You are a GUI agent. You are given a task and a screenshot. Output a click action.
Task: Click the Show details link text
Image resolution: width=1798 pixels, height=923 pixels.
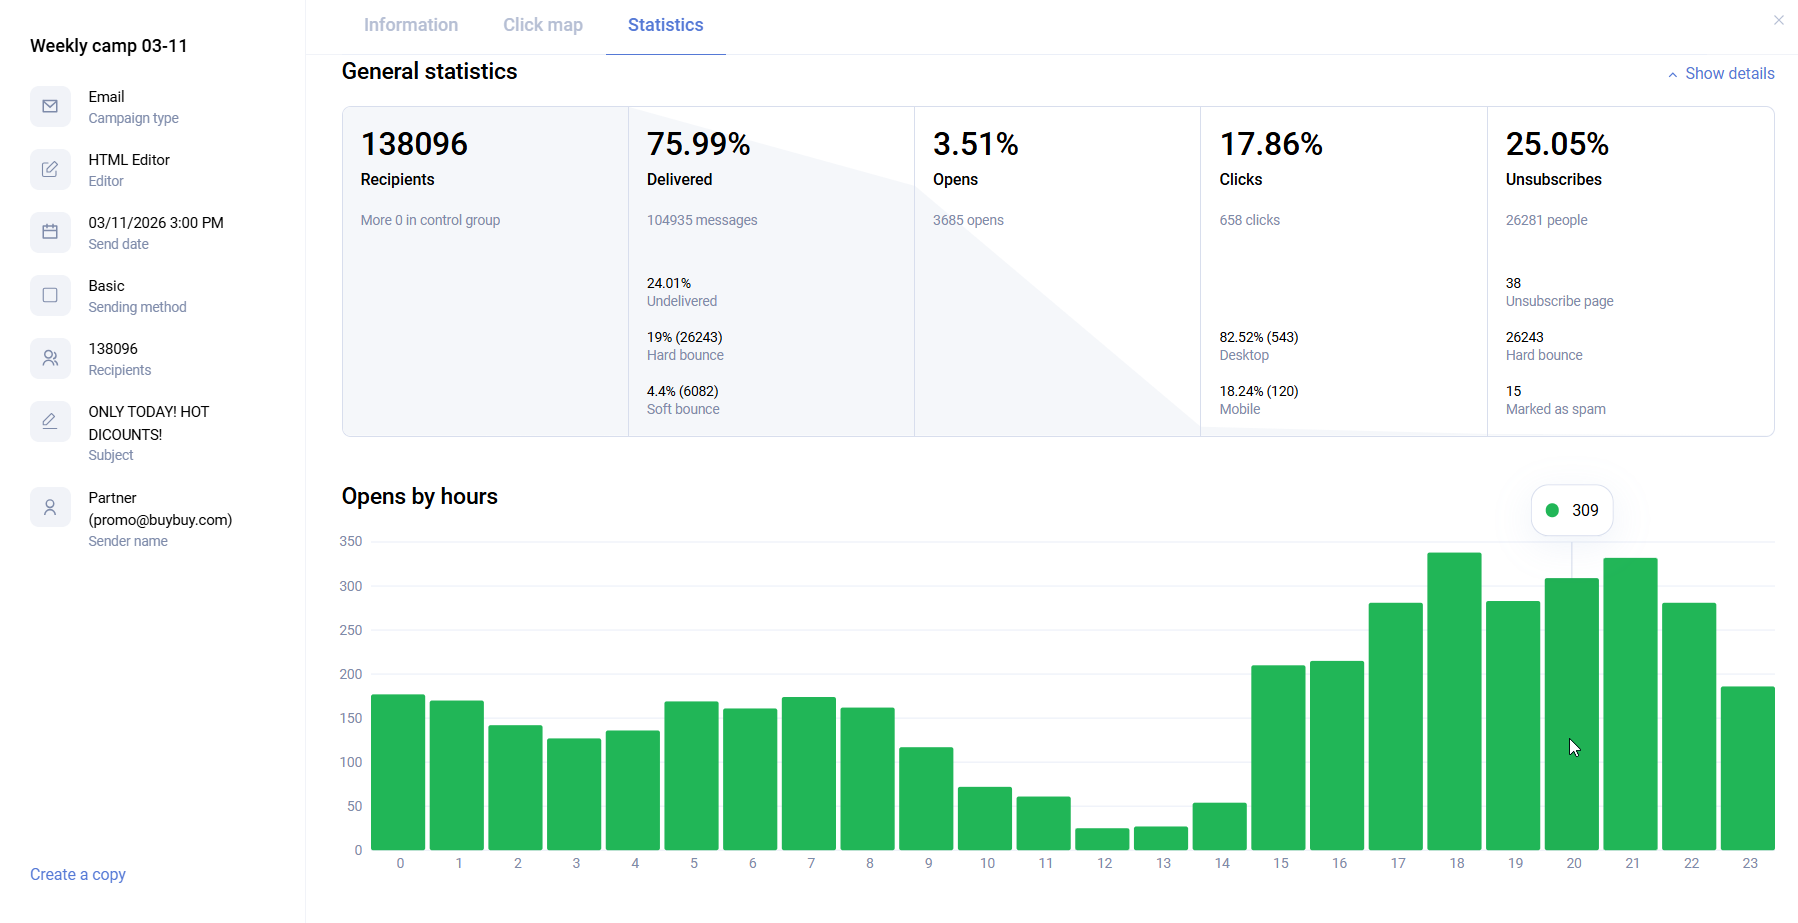[x=1729, y=74]
